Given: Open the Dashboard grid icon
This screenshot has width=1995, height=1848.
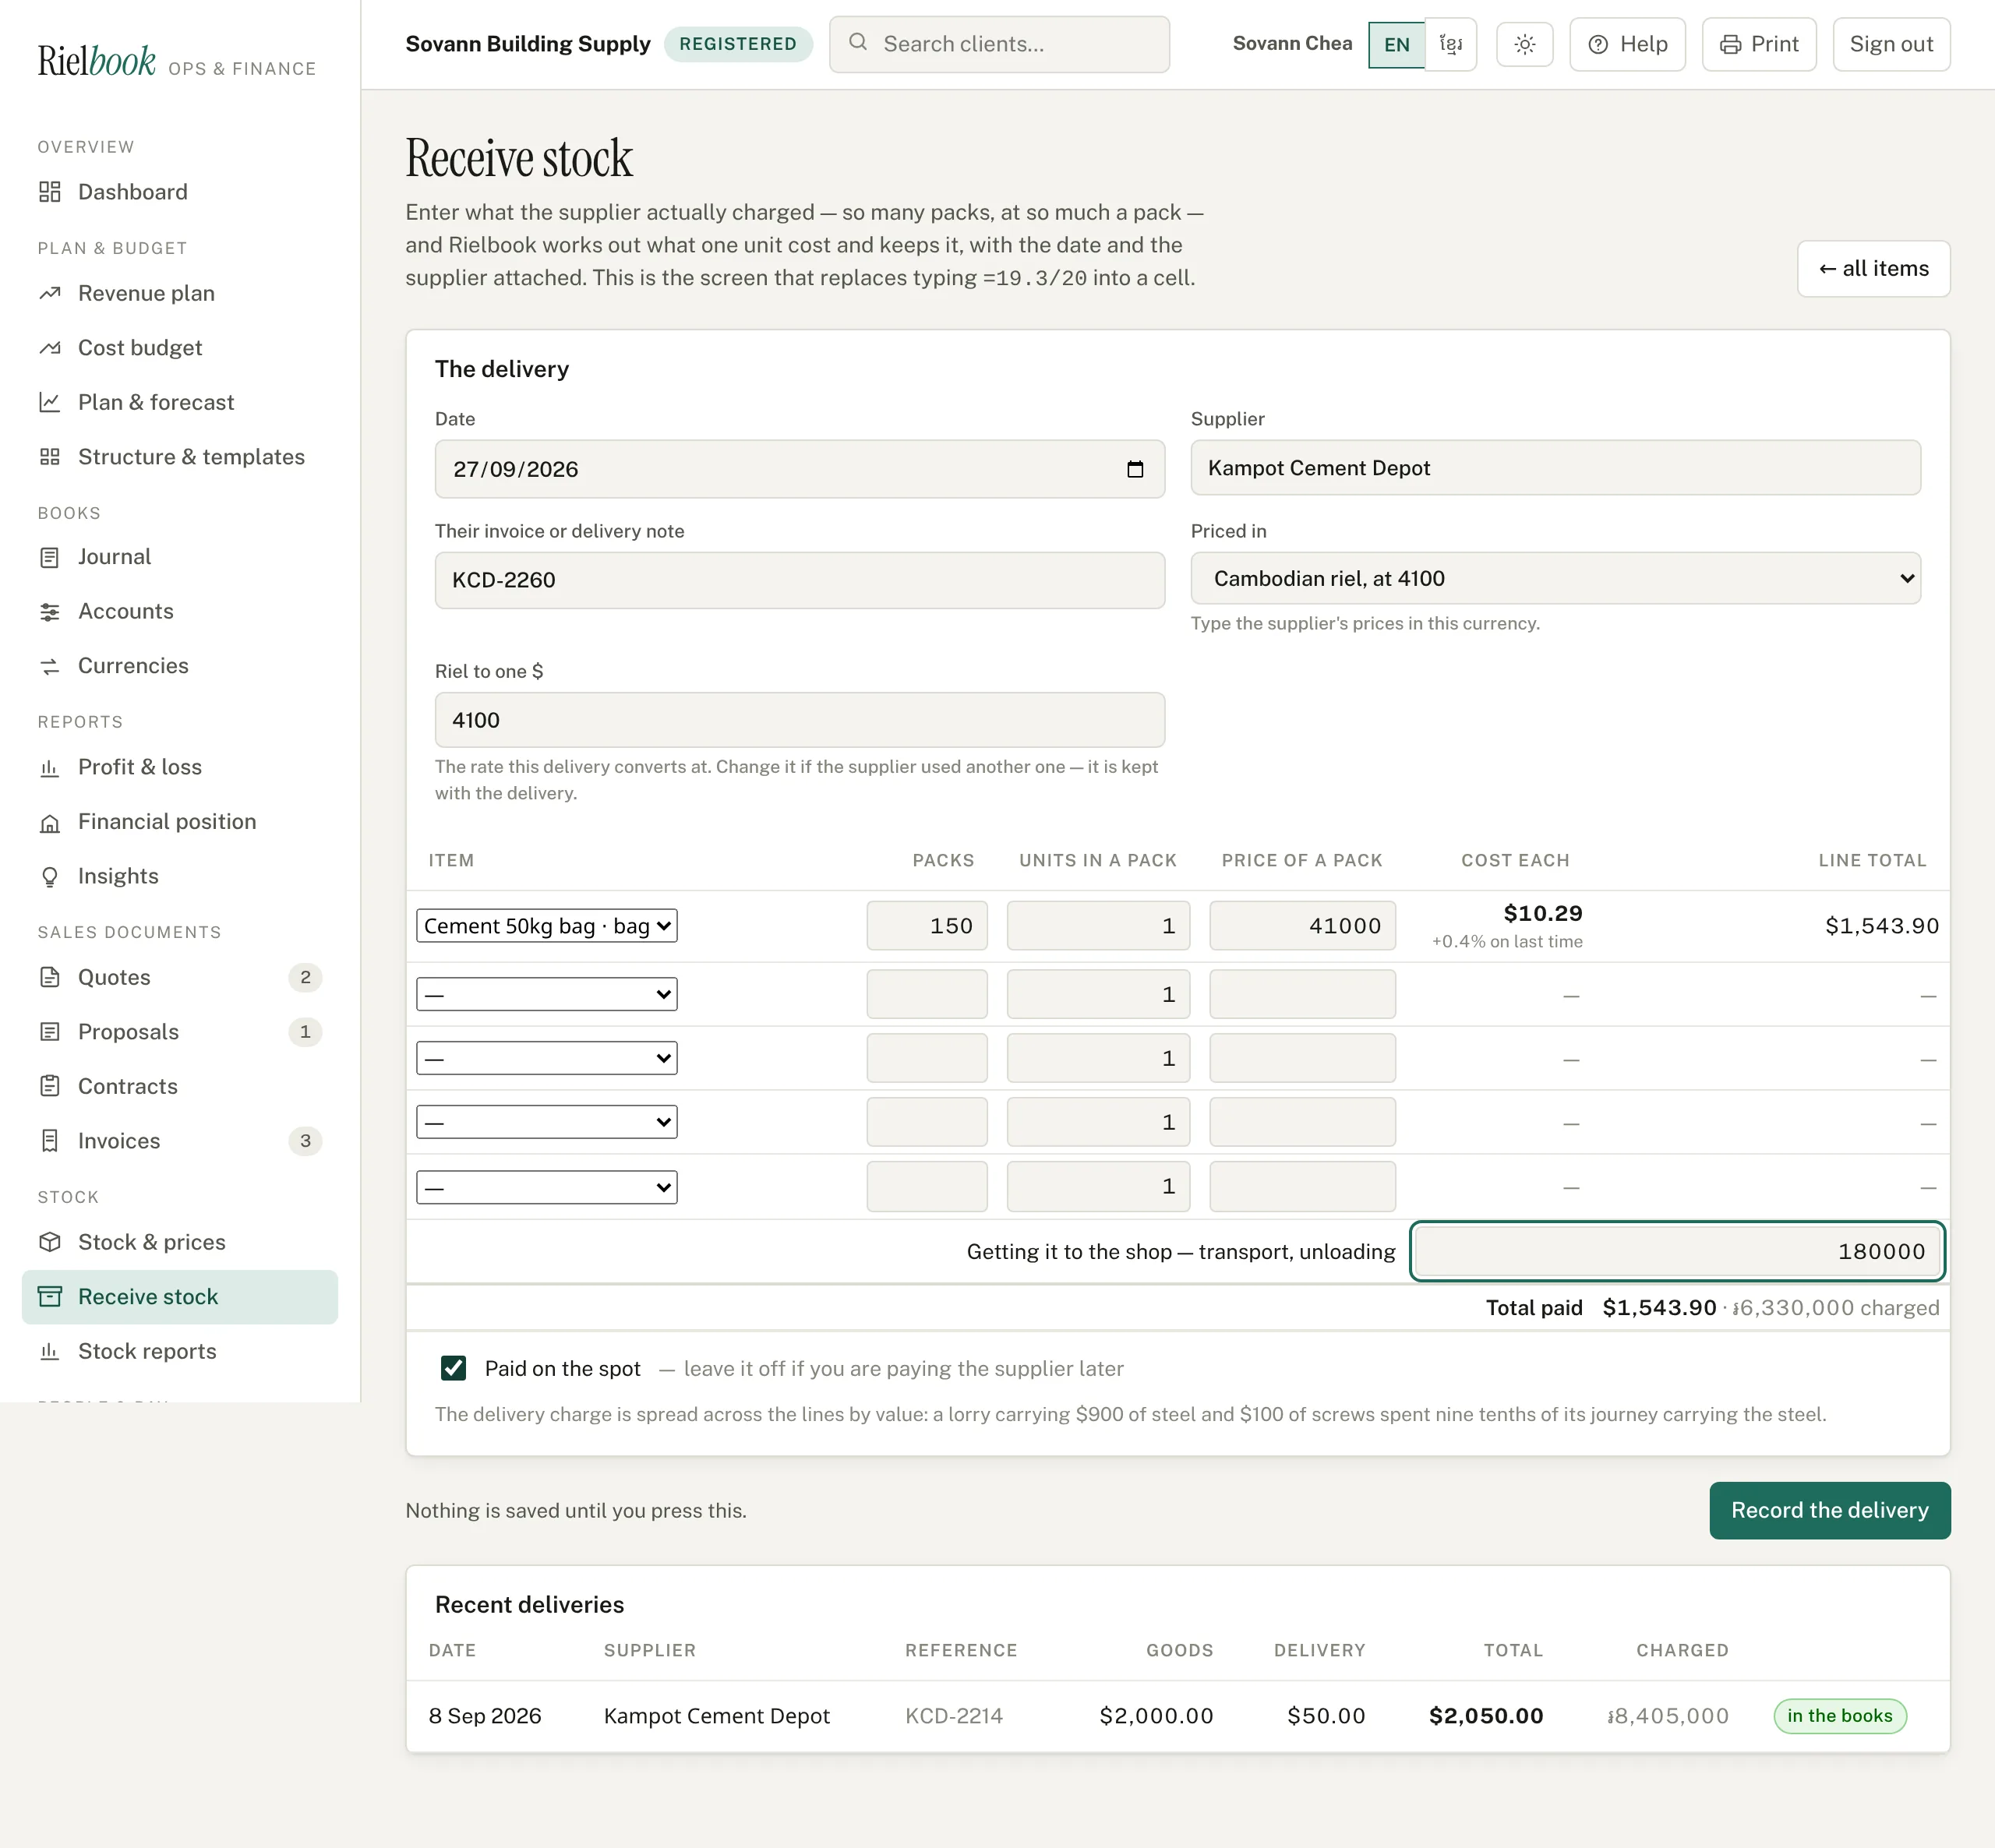Looking at the screenshot, I should (50, 192).
